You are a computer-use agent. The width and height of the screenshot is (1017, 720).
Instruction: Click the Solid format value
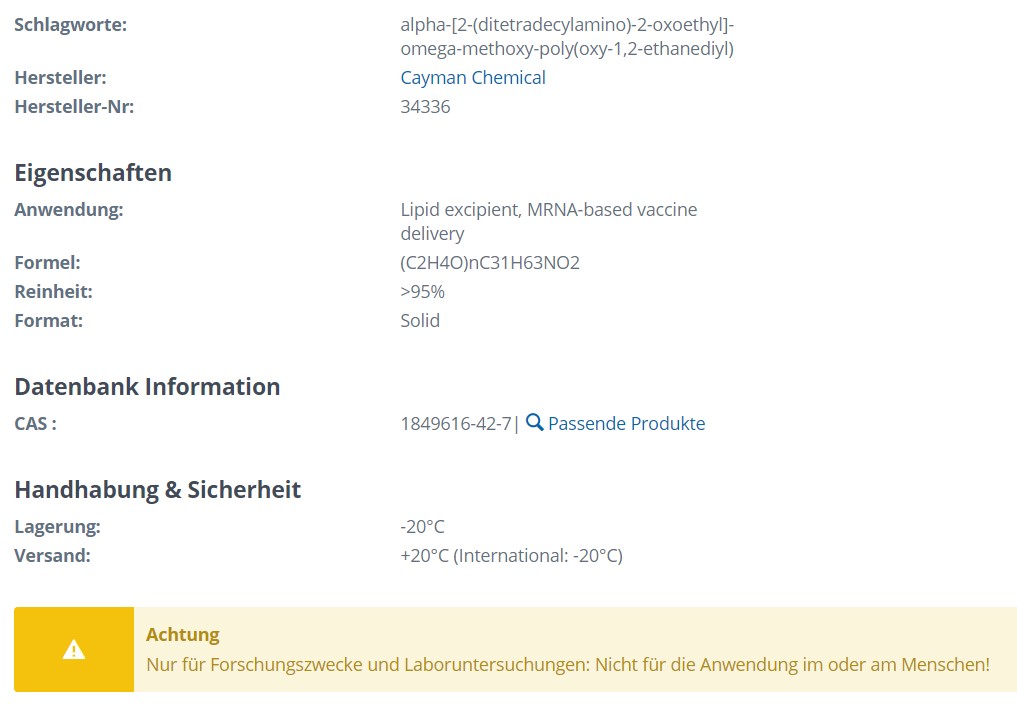pos(420,320)
